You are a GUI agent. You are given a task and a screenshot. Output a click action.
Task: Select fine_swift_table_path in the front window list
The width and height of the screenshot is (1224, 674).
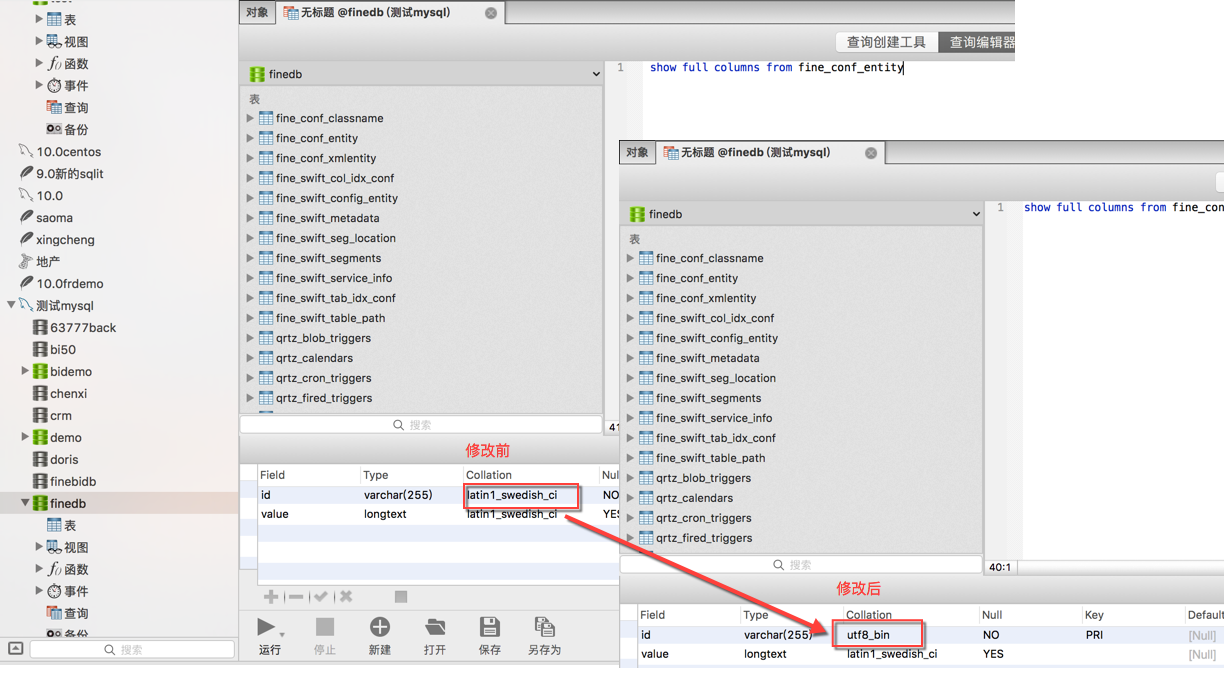point(710,458)
